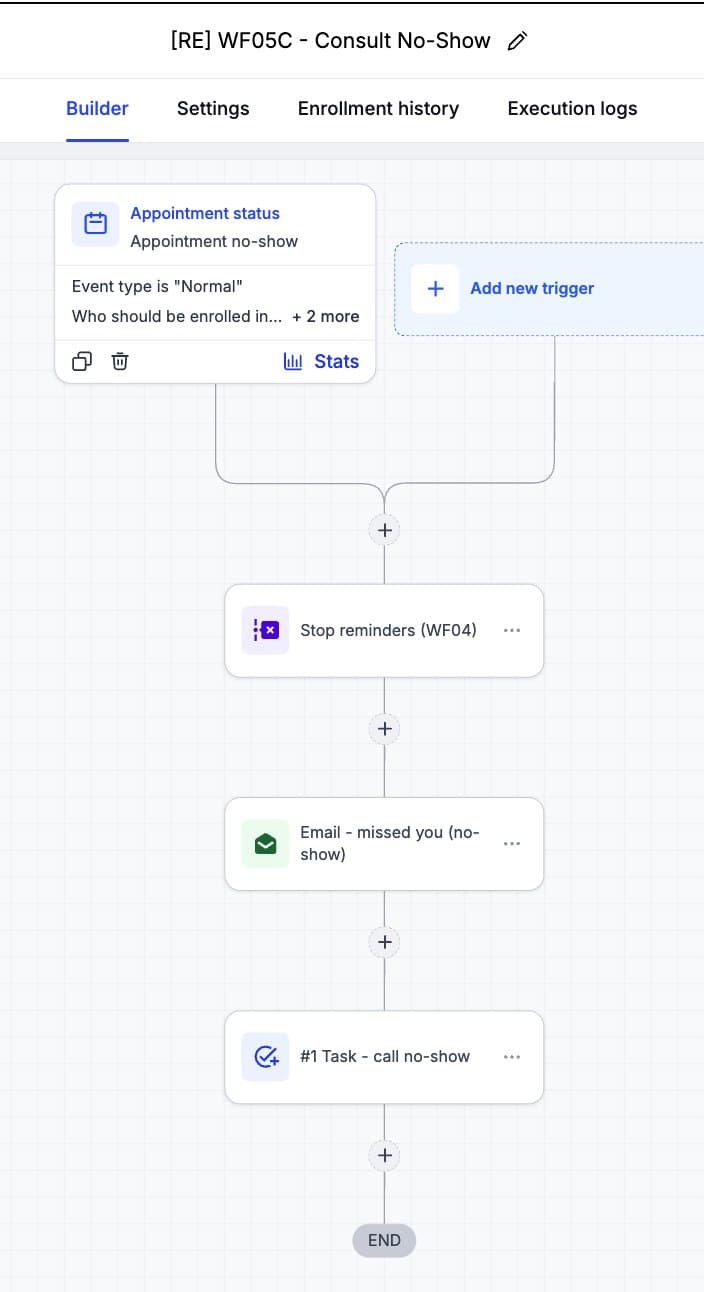Open the Appointment status trigger title
704x1292 pixels.
[x=205, y=213]
